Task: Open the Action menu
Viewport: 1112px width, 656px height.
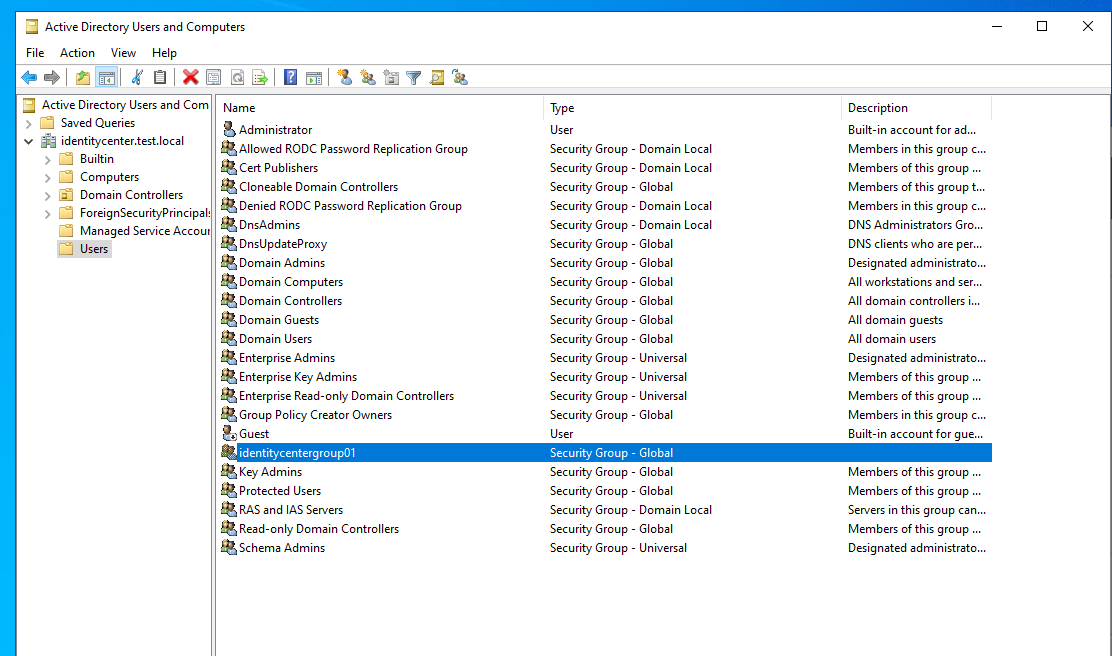Action: pyautogui.click(x=77, y=52)
